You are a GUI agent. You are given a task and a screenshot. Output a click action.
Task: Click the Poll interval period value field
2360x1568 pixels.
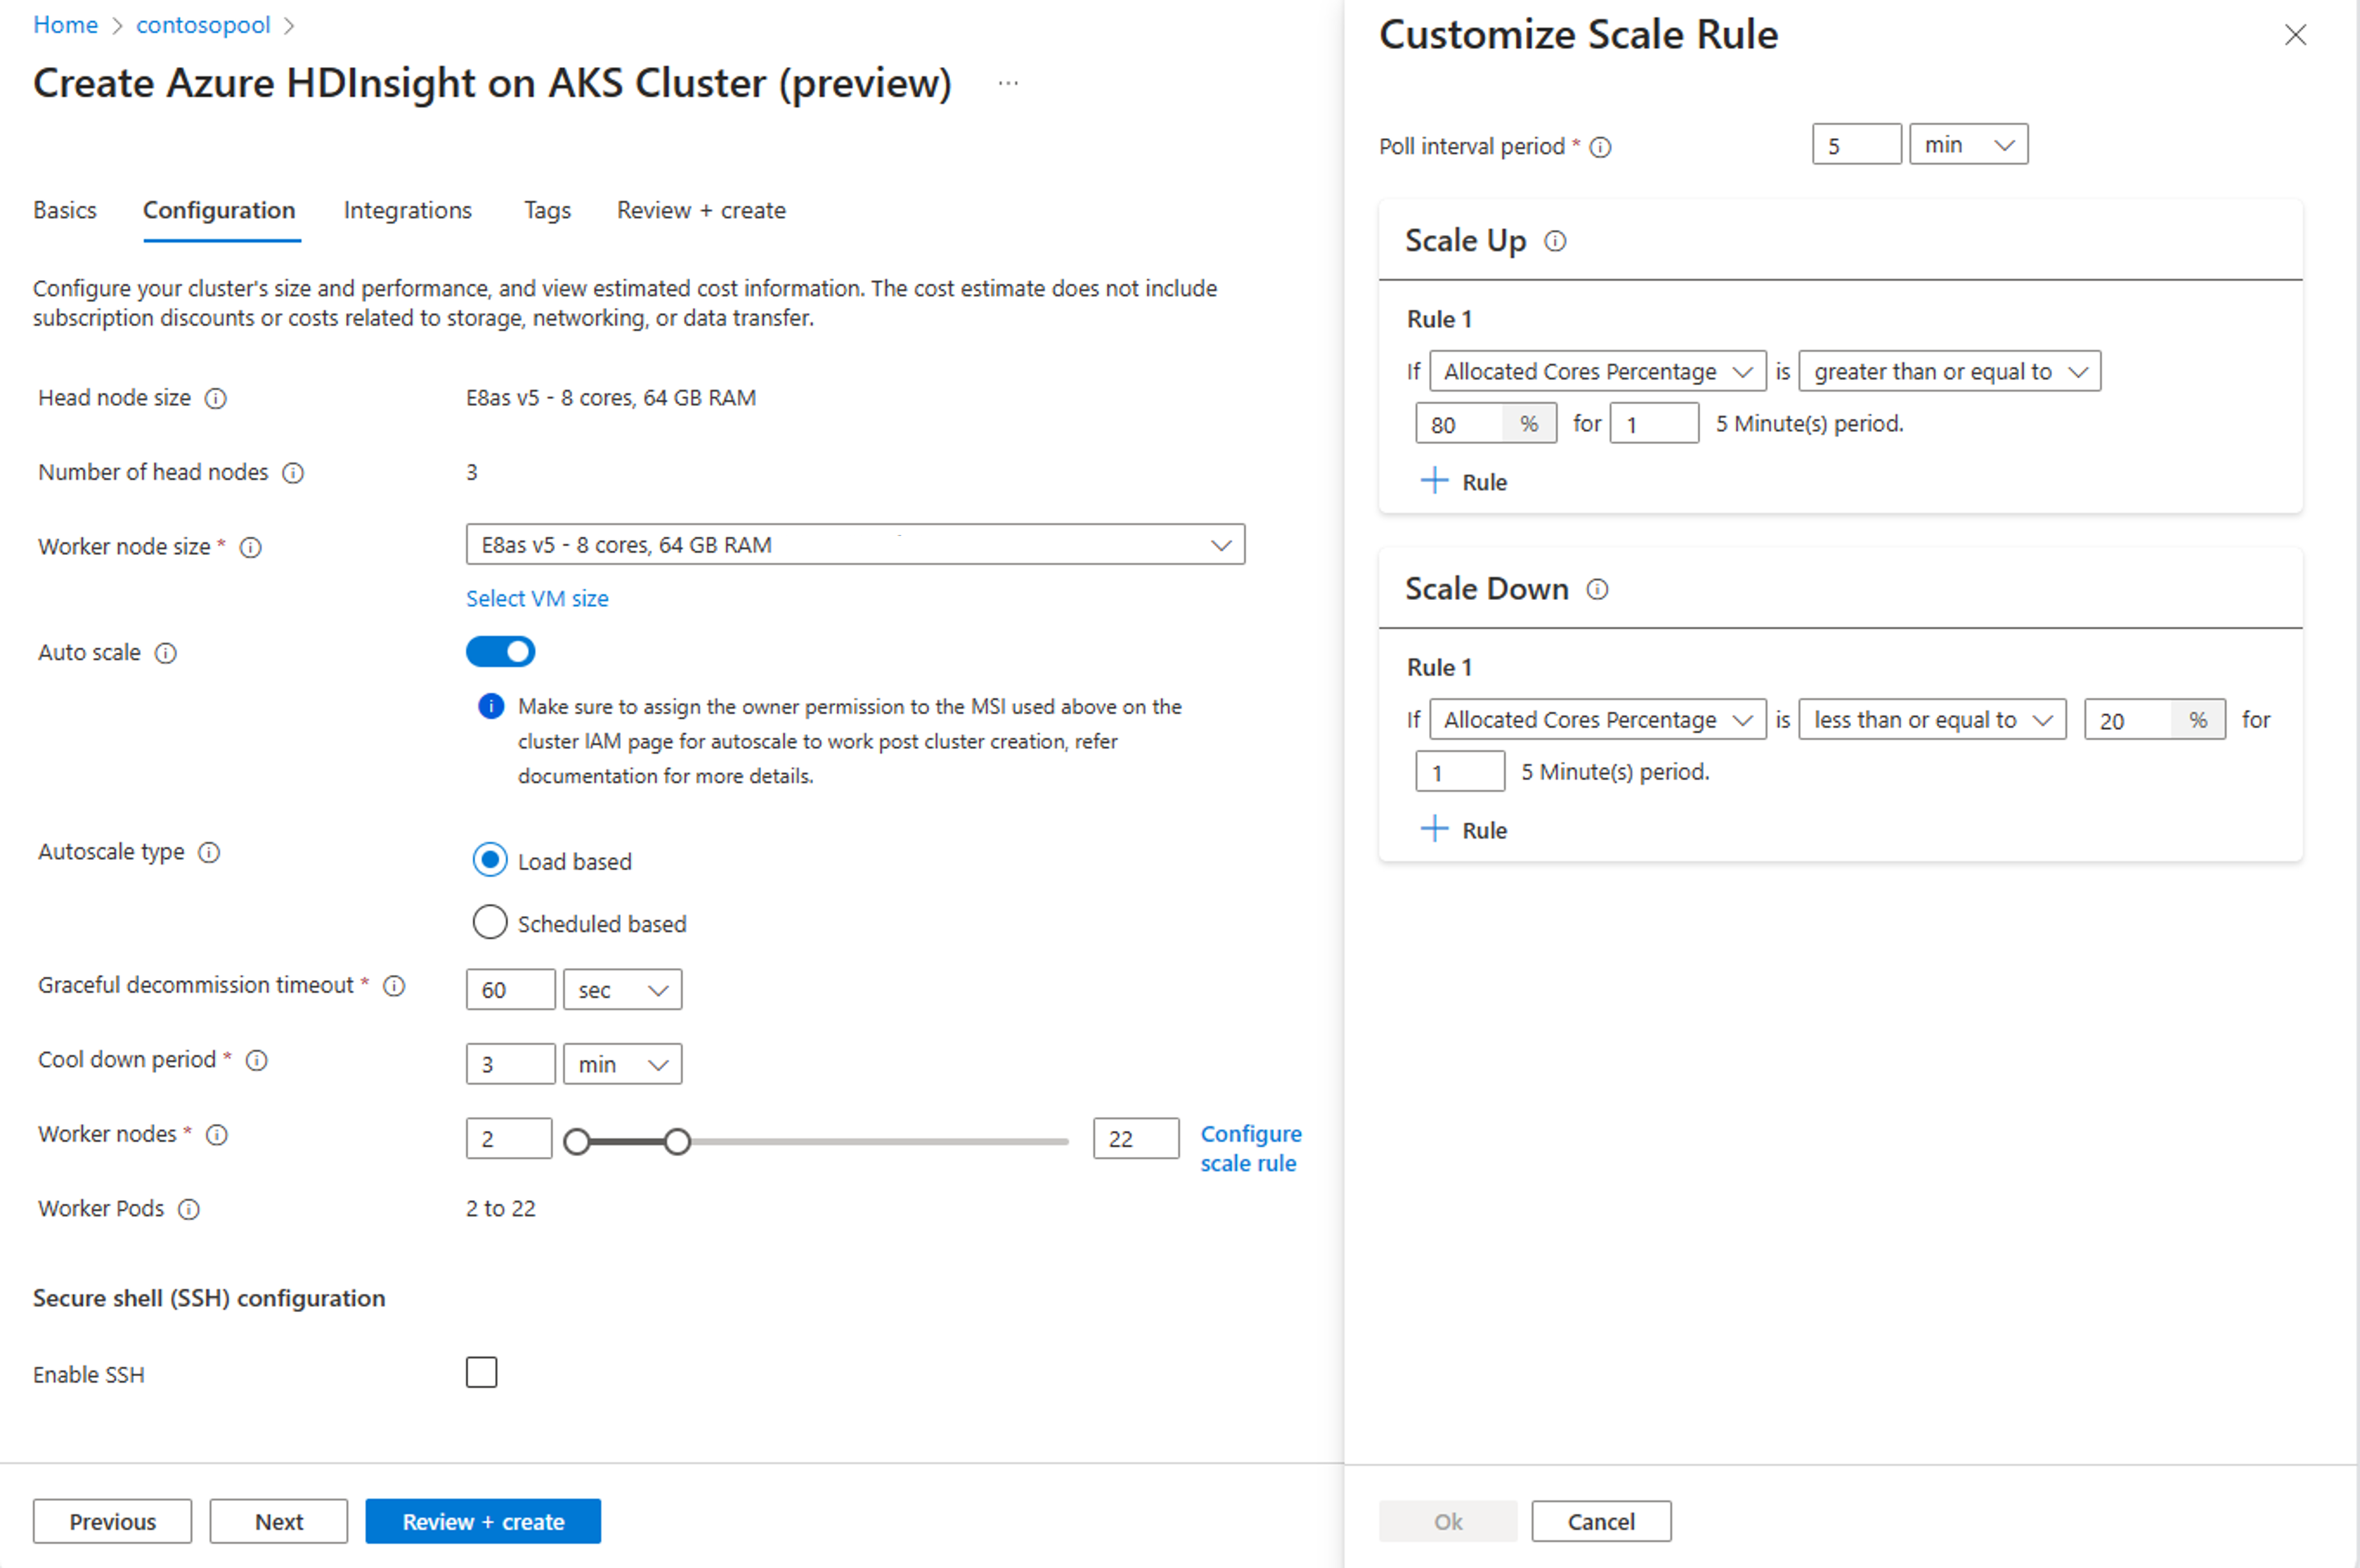1856,144
